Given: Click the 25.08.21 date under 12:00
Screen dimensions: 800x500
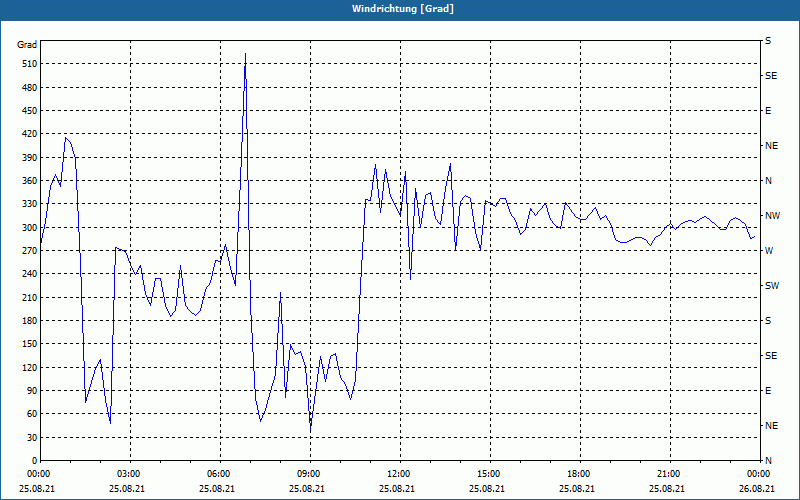Looking at the screenshot, I should 397,489.
